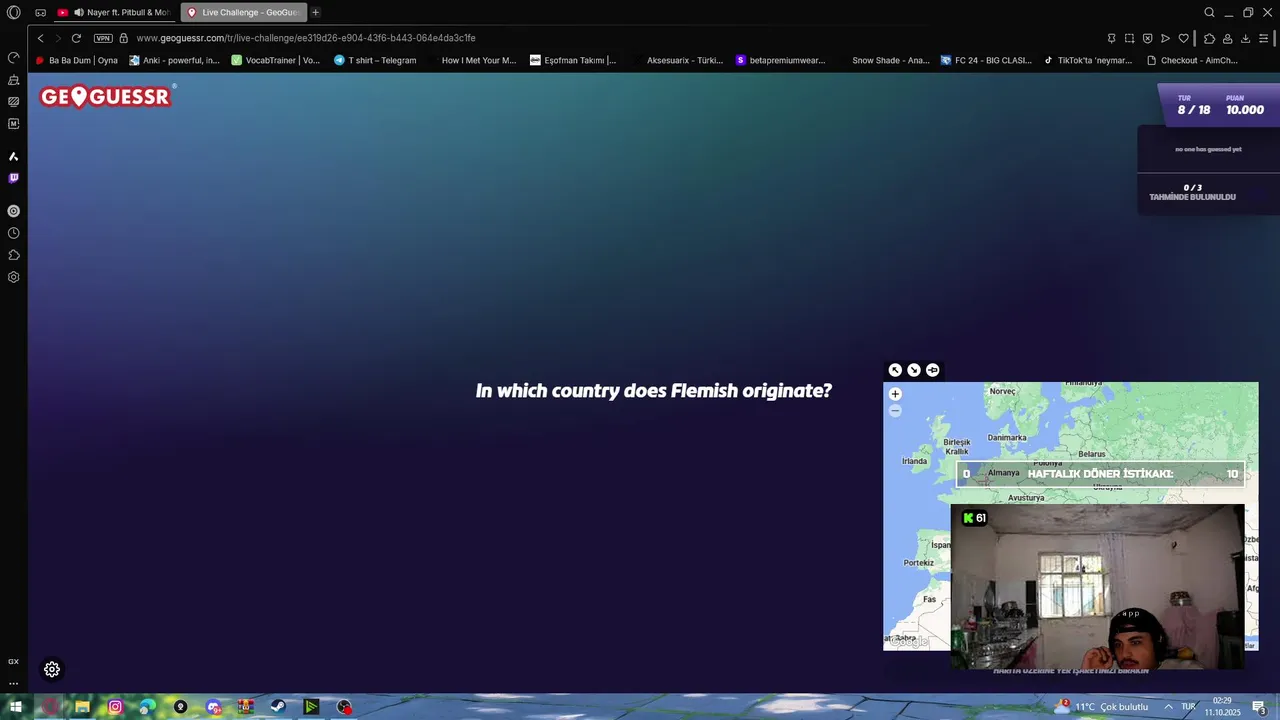The image size is (1280, 720).
Task: Open the sidebar settings gear icon
Action: 14,277
